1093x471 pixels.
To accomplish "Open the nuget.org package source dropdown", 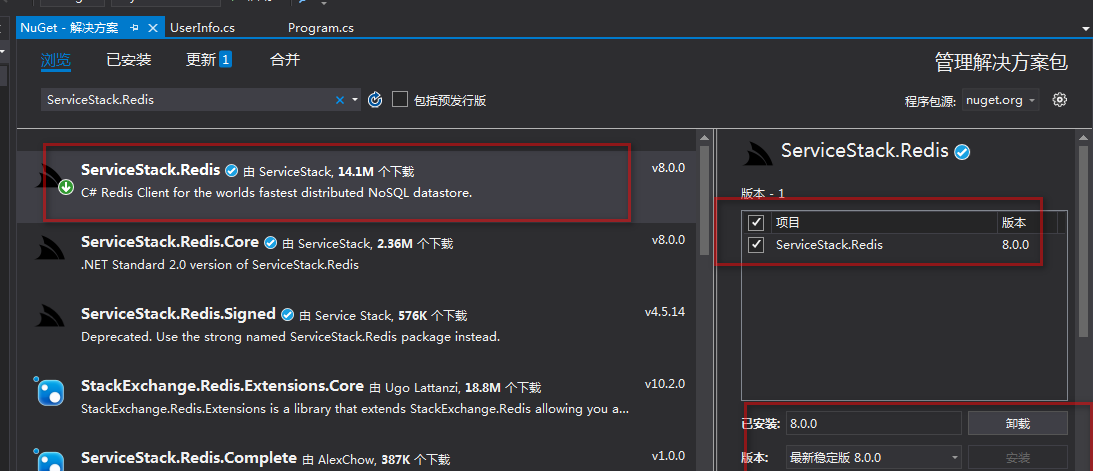I will click(1000, 100).
